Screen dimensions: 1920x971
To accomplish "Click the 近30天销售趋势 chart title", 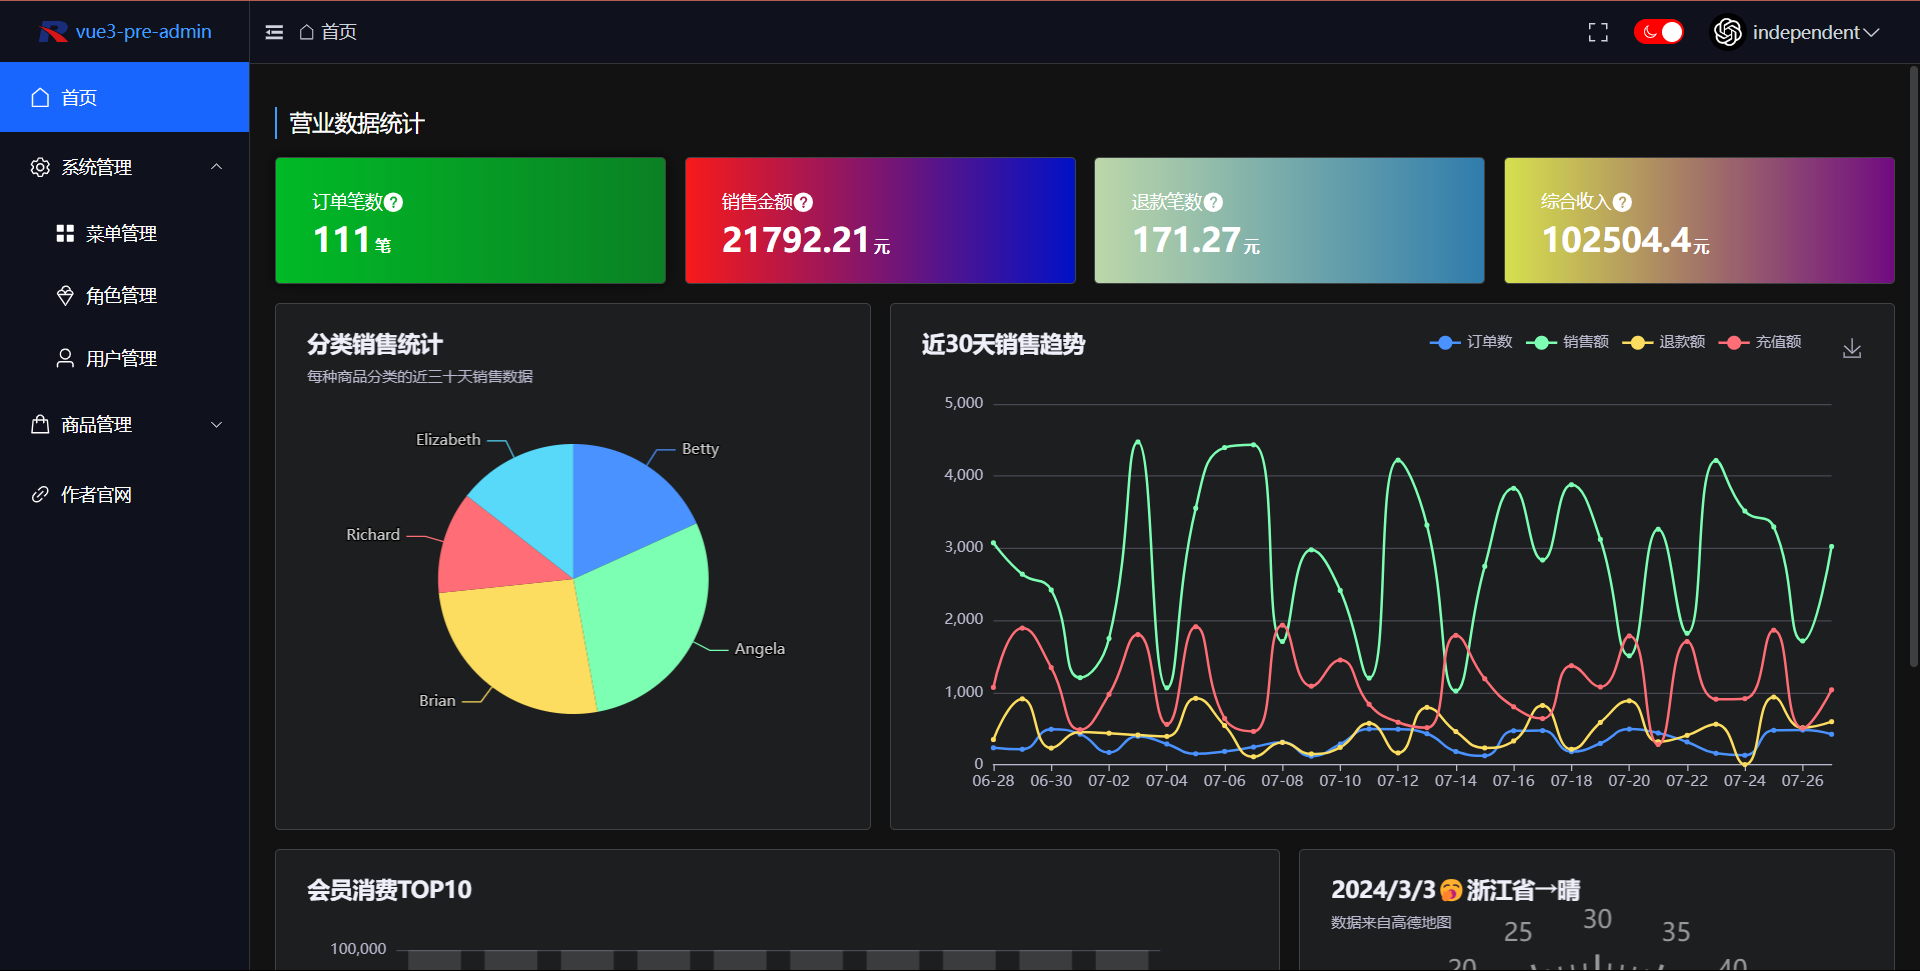I will coord(1003,344).
